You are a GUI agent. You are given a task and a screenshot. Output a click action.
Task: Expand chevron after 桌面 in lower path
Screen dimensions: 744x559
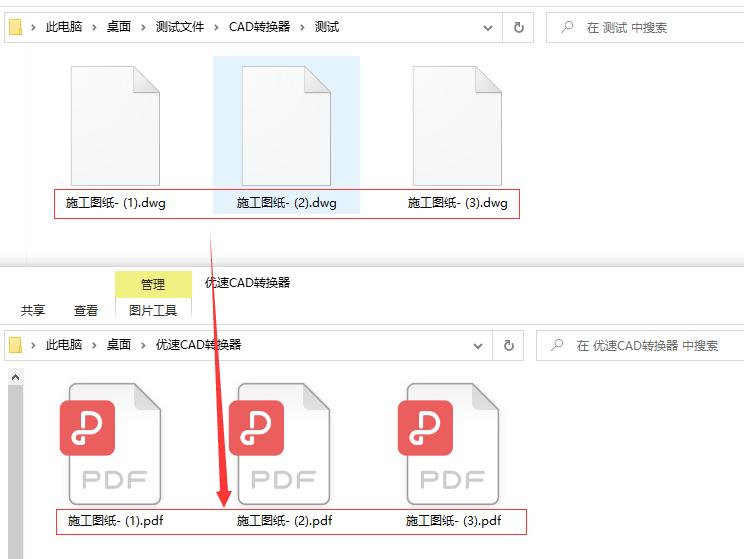143,345
